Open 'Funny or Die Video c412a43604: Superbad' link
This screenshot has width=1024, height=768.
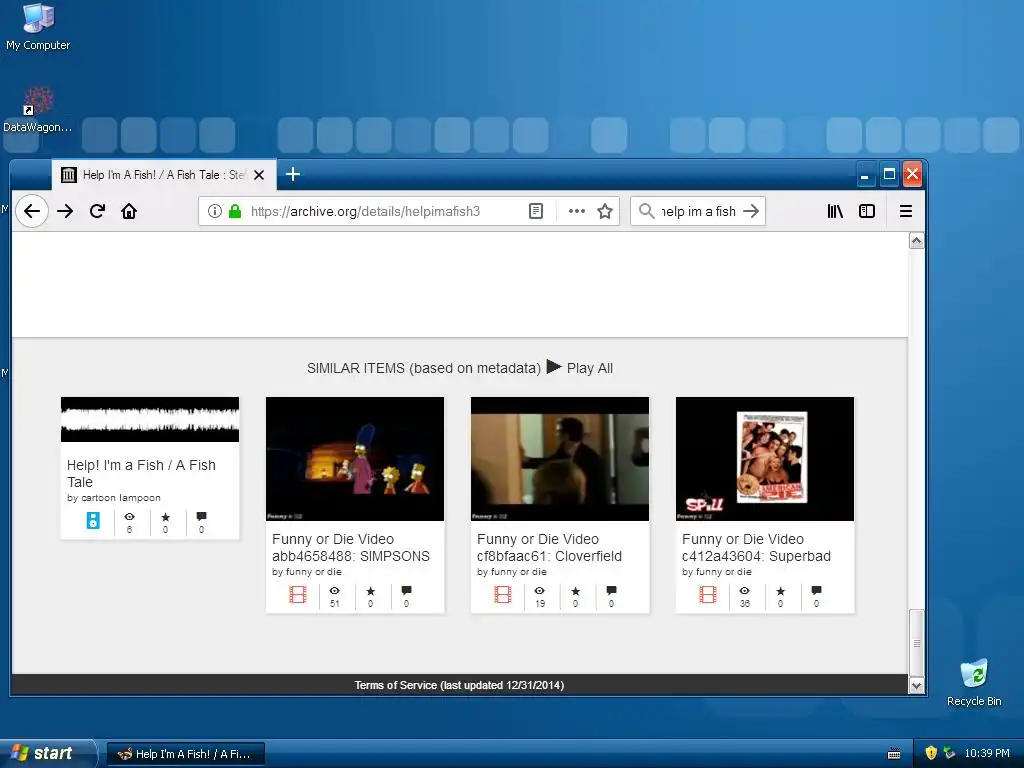click(756, 547)
